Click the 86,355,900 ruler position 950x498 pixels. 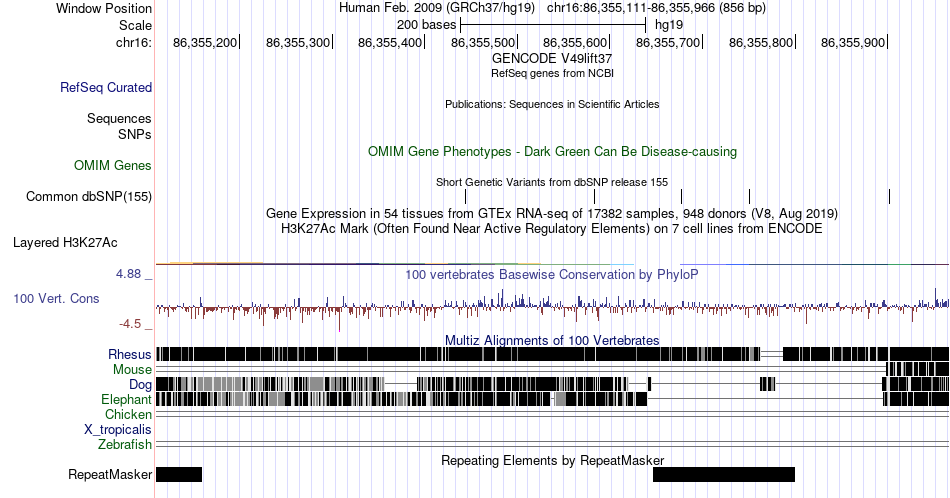tap(853, 42)
